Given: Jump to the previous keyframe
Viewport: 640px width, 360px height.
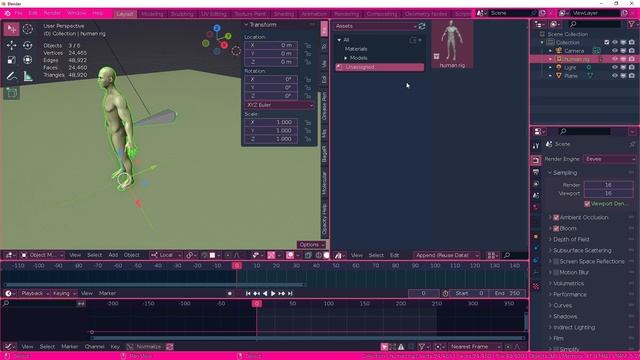Looking at the screenshot, I should tap(256, 293).
